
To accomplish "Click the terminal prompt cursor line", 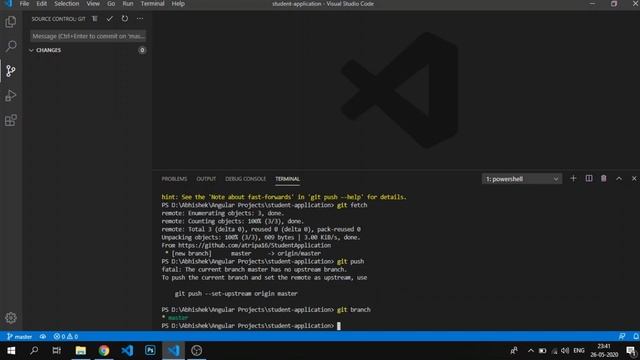I will tap(251, 326).
